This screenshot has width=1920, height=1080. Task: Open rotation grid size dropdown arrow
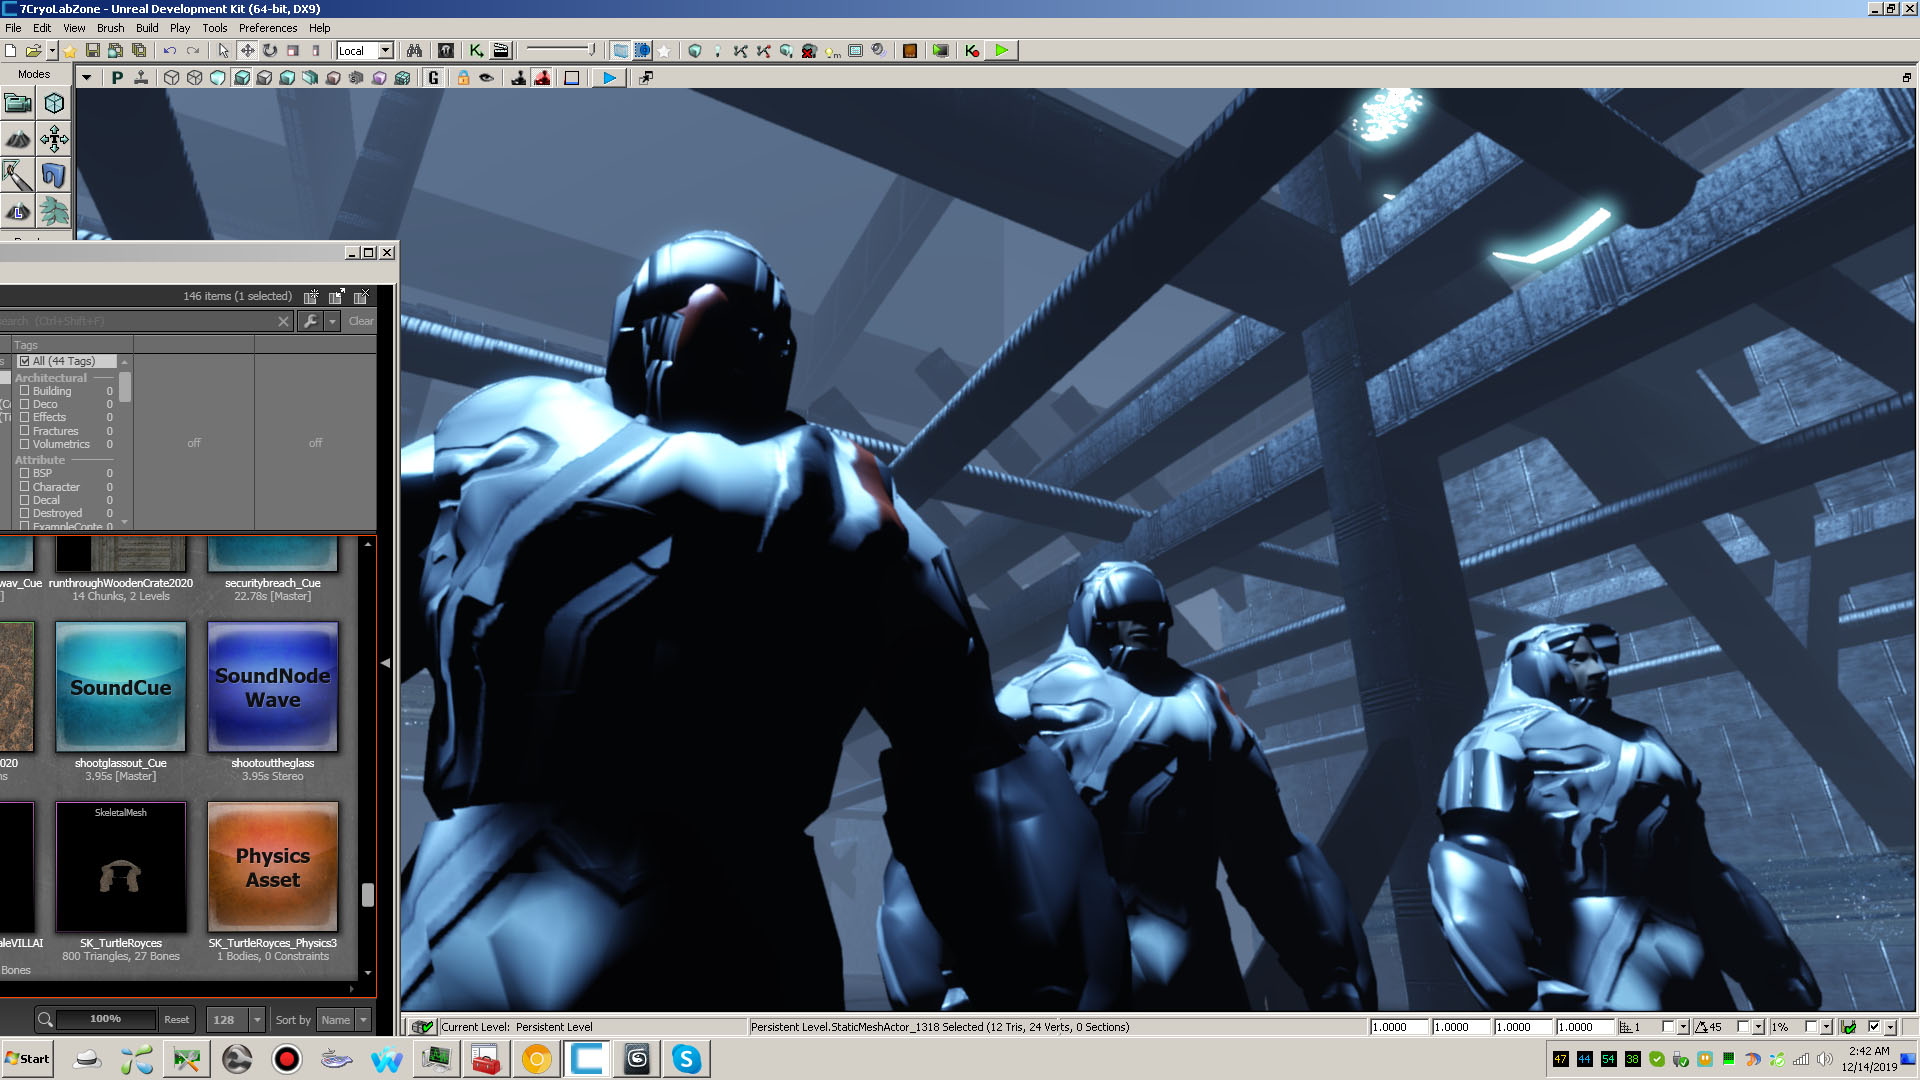[x=1759, y=1027]
